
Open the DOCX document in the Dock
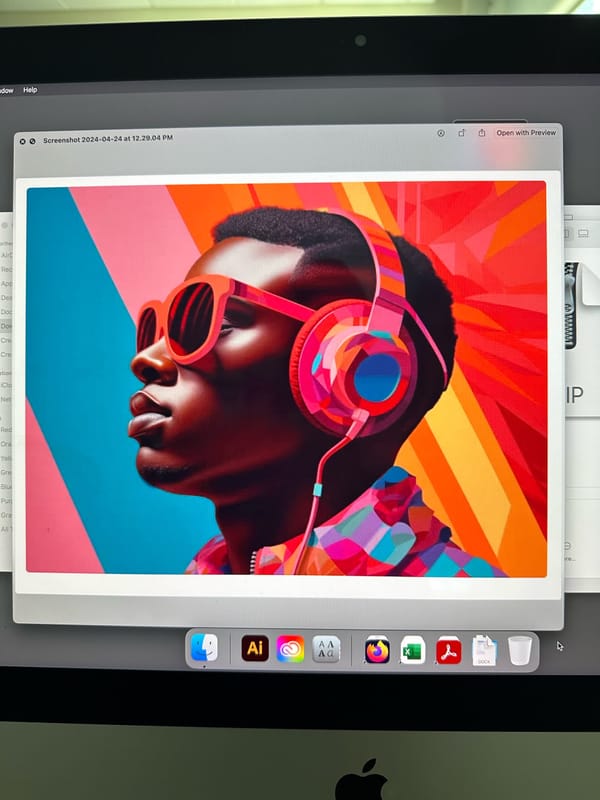pyautogui.click(x=484, y=650)
